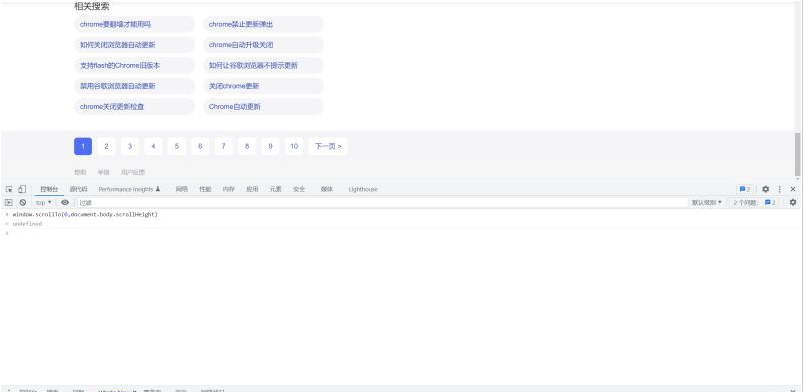Open related search chrome要翻墙才能用吗

coord(135,24)
